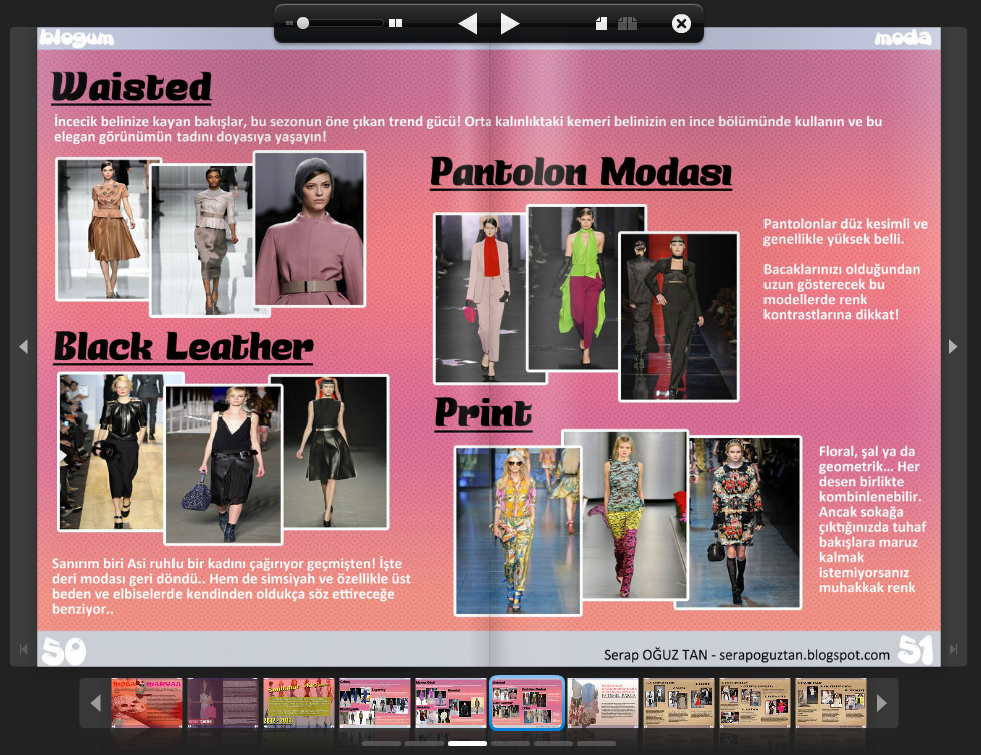The width and height of the screenshot is (981, 755).
Task: Click the last page indicator bar
Action: [596, 744]
